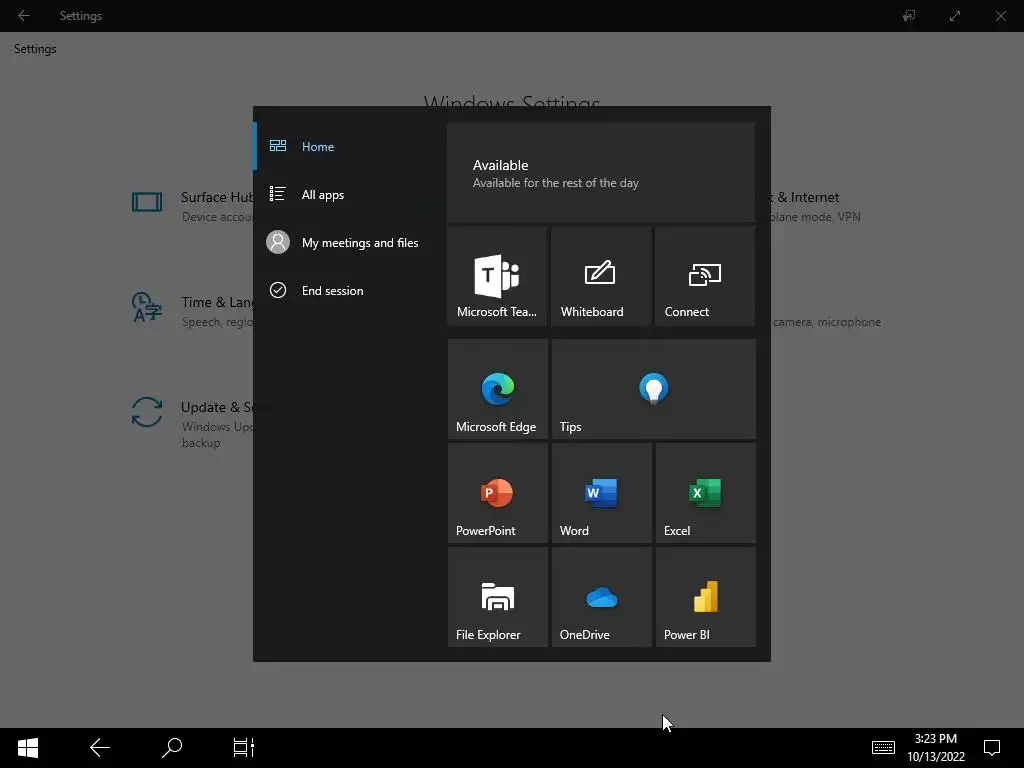Click the Windows Start button
1024x768 pixels.
coord(28,748)
